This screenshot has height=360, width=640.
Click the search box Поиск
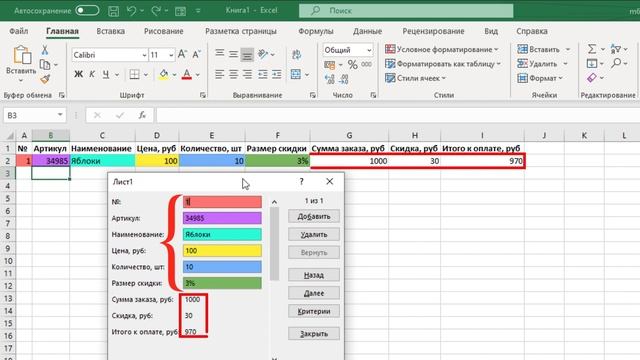pos(406,11)
